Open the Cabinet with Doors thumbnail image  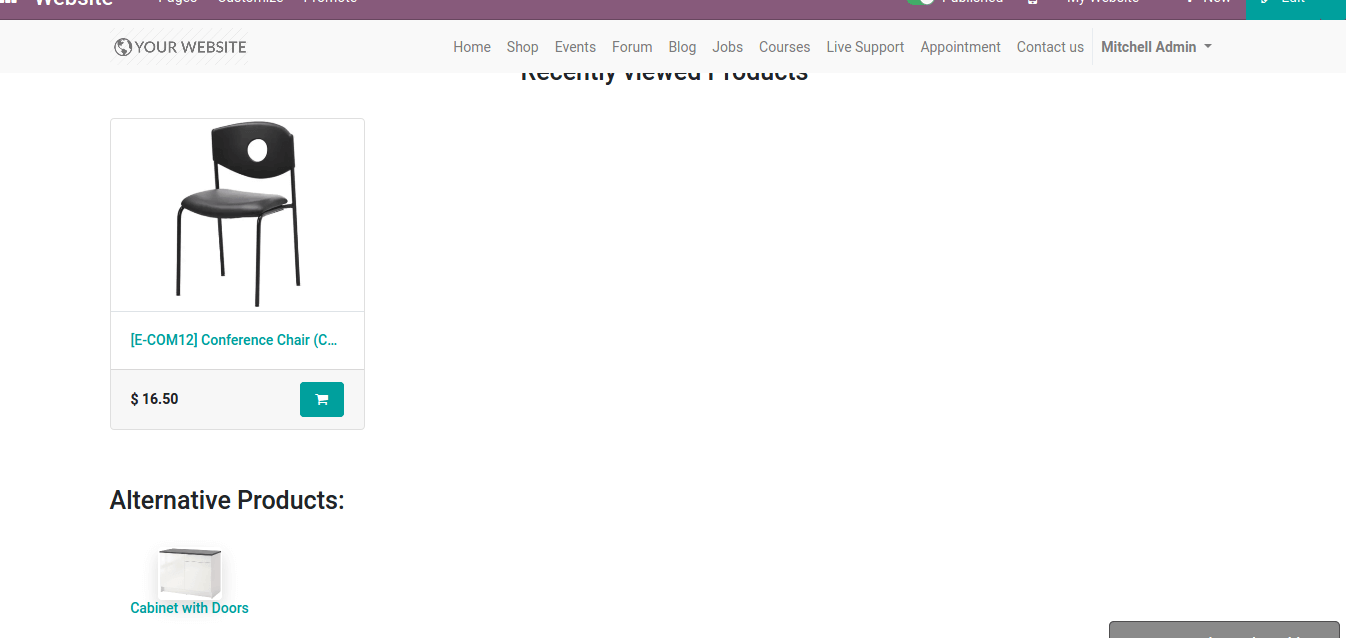tap(189, 572)
